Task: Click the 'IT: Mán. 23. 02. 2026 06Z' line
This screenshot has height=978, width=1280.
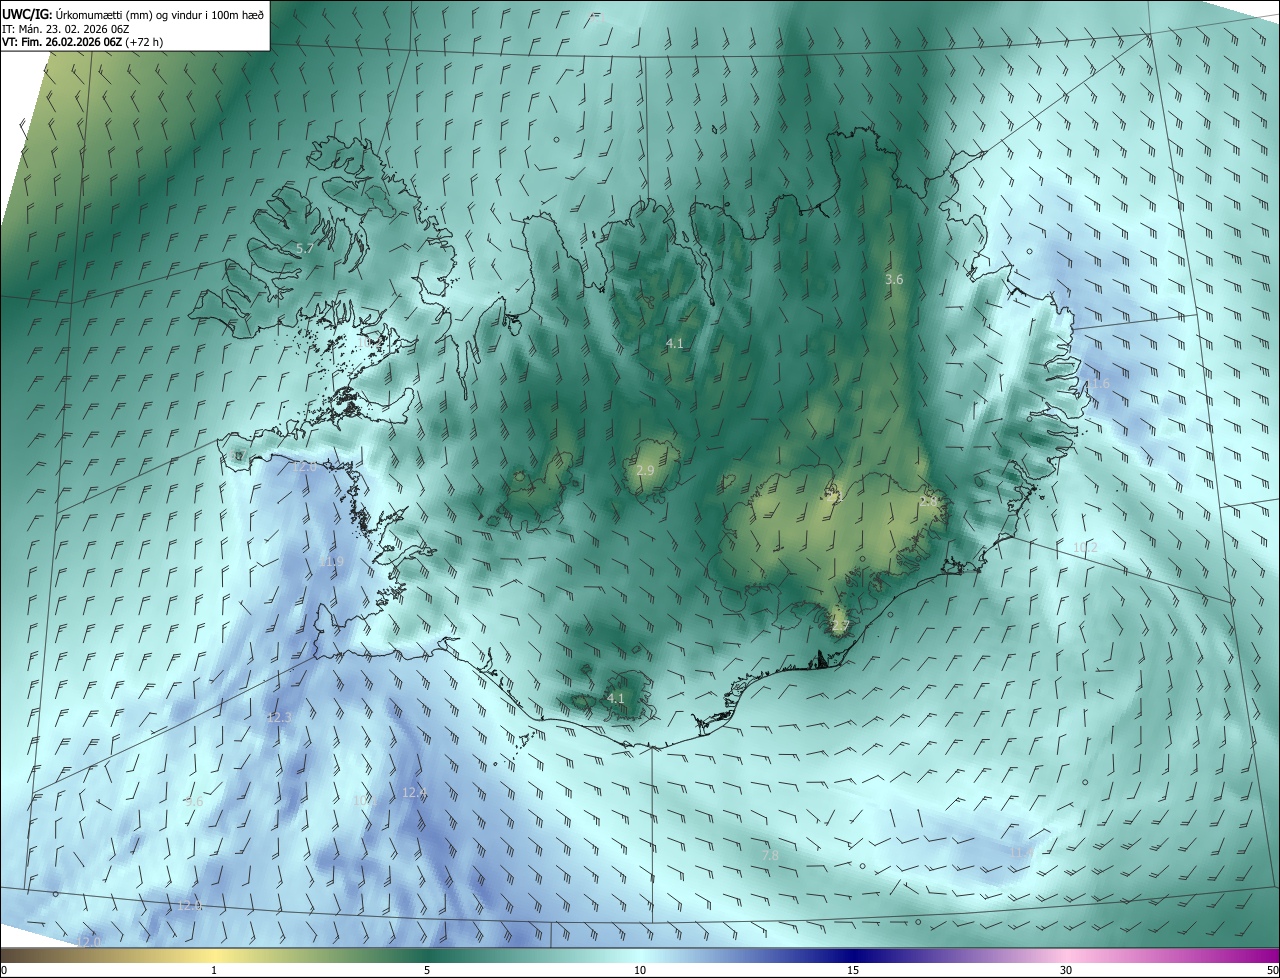Action: pos(65,28)
